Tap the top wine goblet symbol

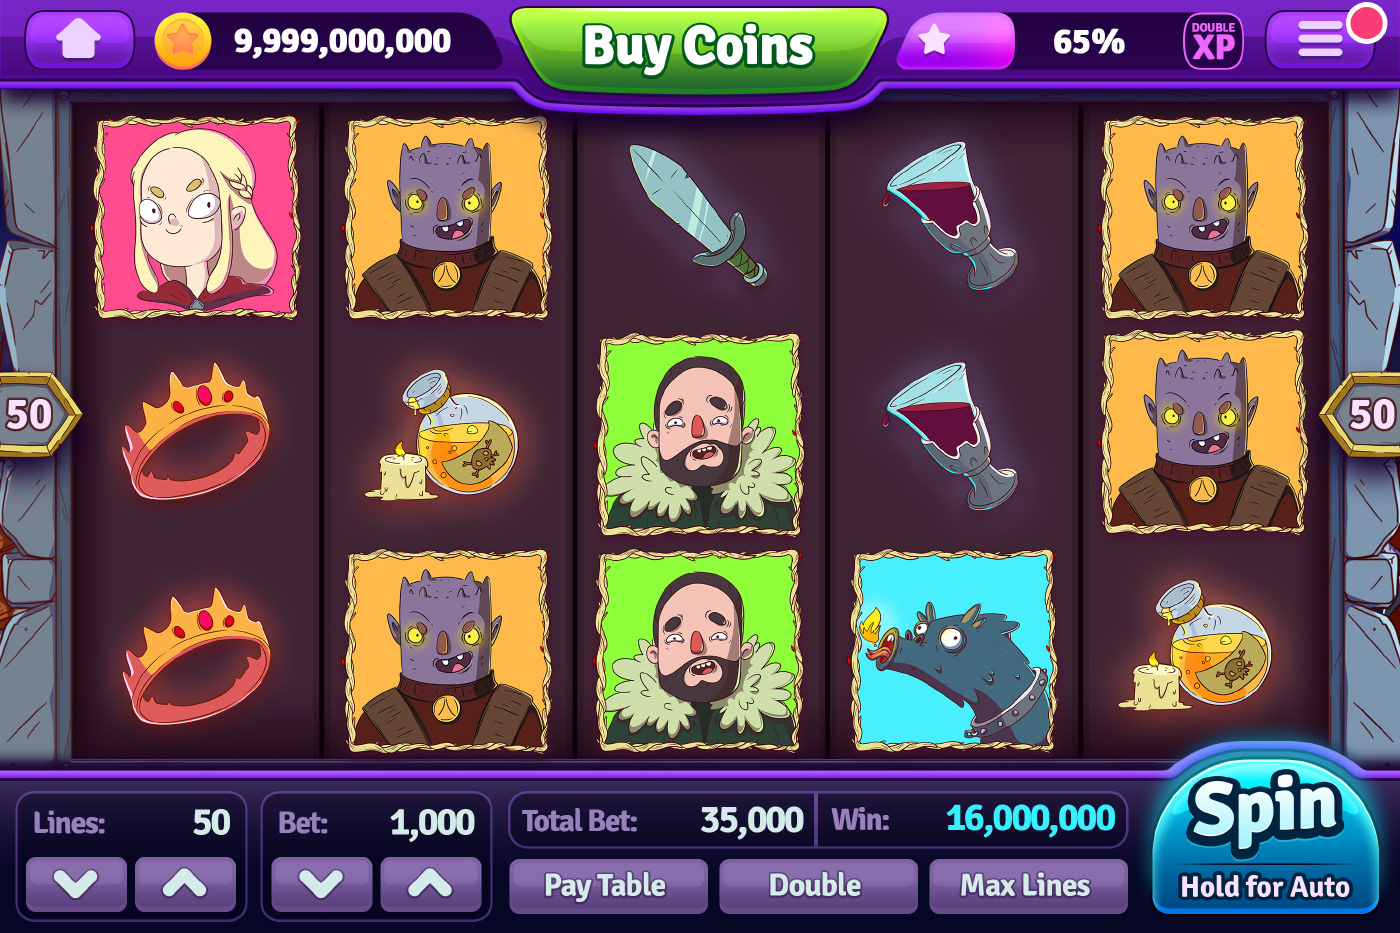click(x=951, y=217)
